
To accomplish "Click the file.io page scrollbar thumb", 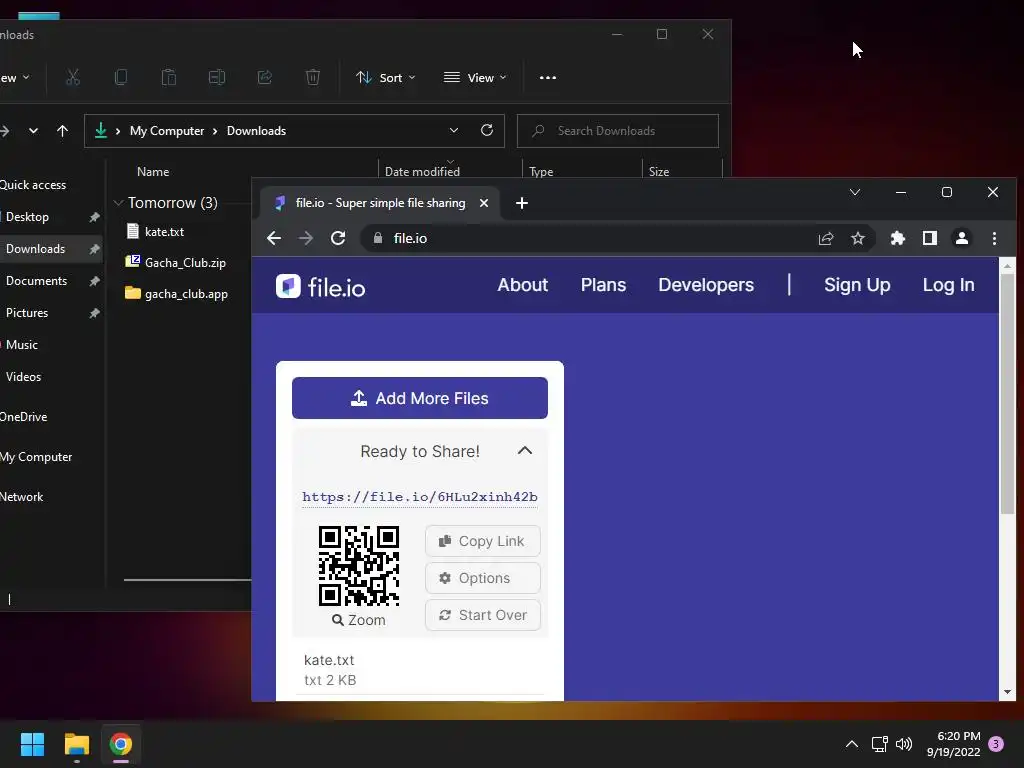I will (x=1007, y=393).
